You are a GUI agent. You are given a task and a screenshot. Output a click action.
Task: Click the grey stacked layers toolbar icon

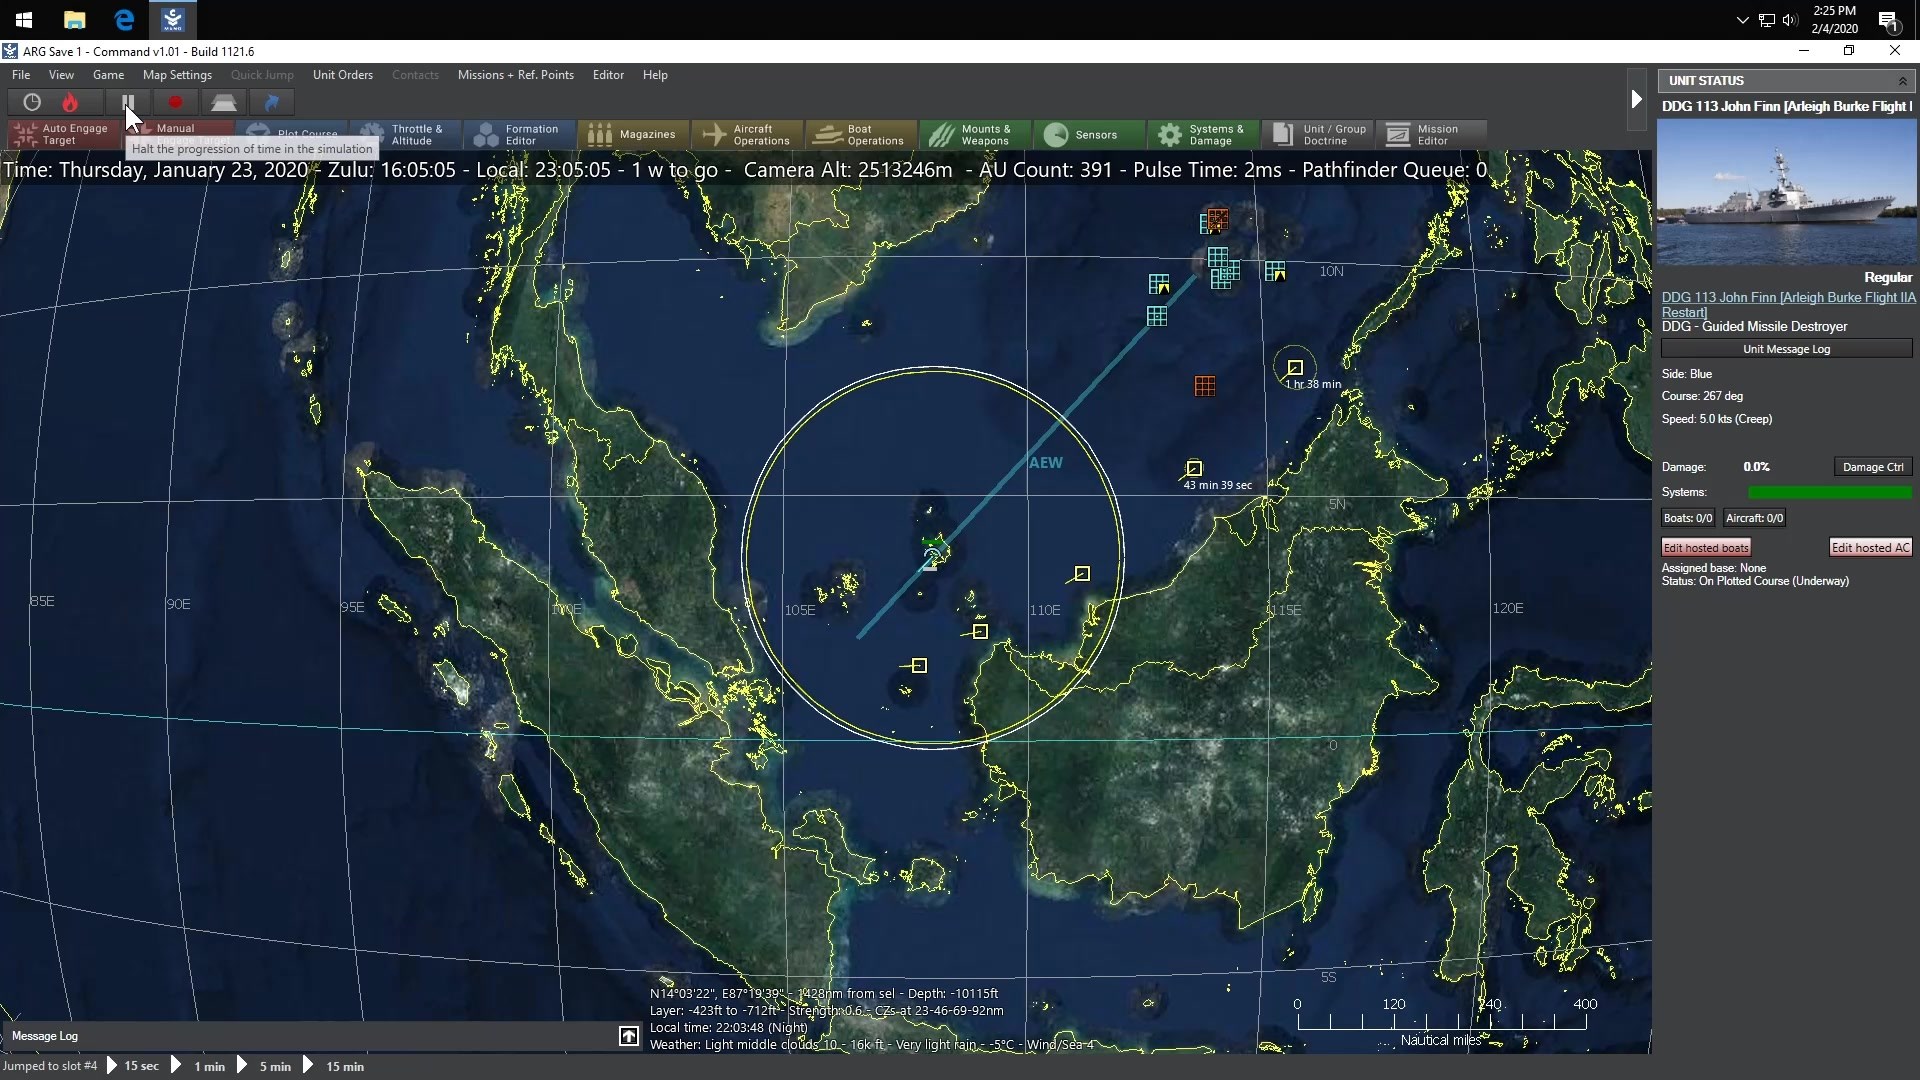223,102
